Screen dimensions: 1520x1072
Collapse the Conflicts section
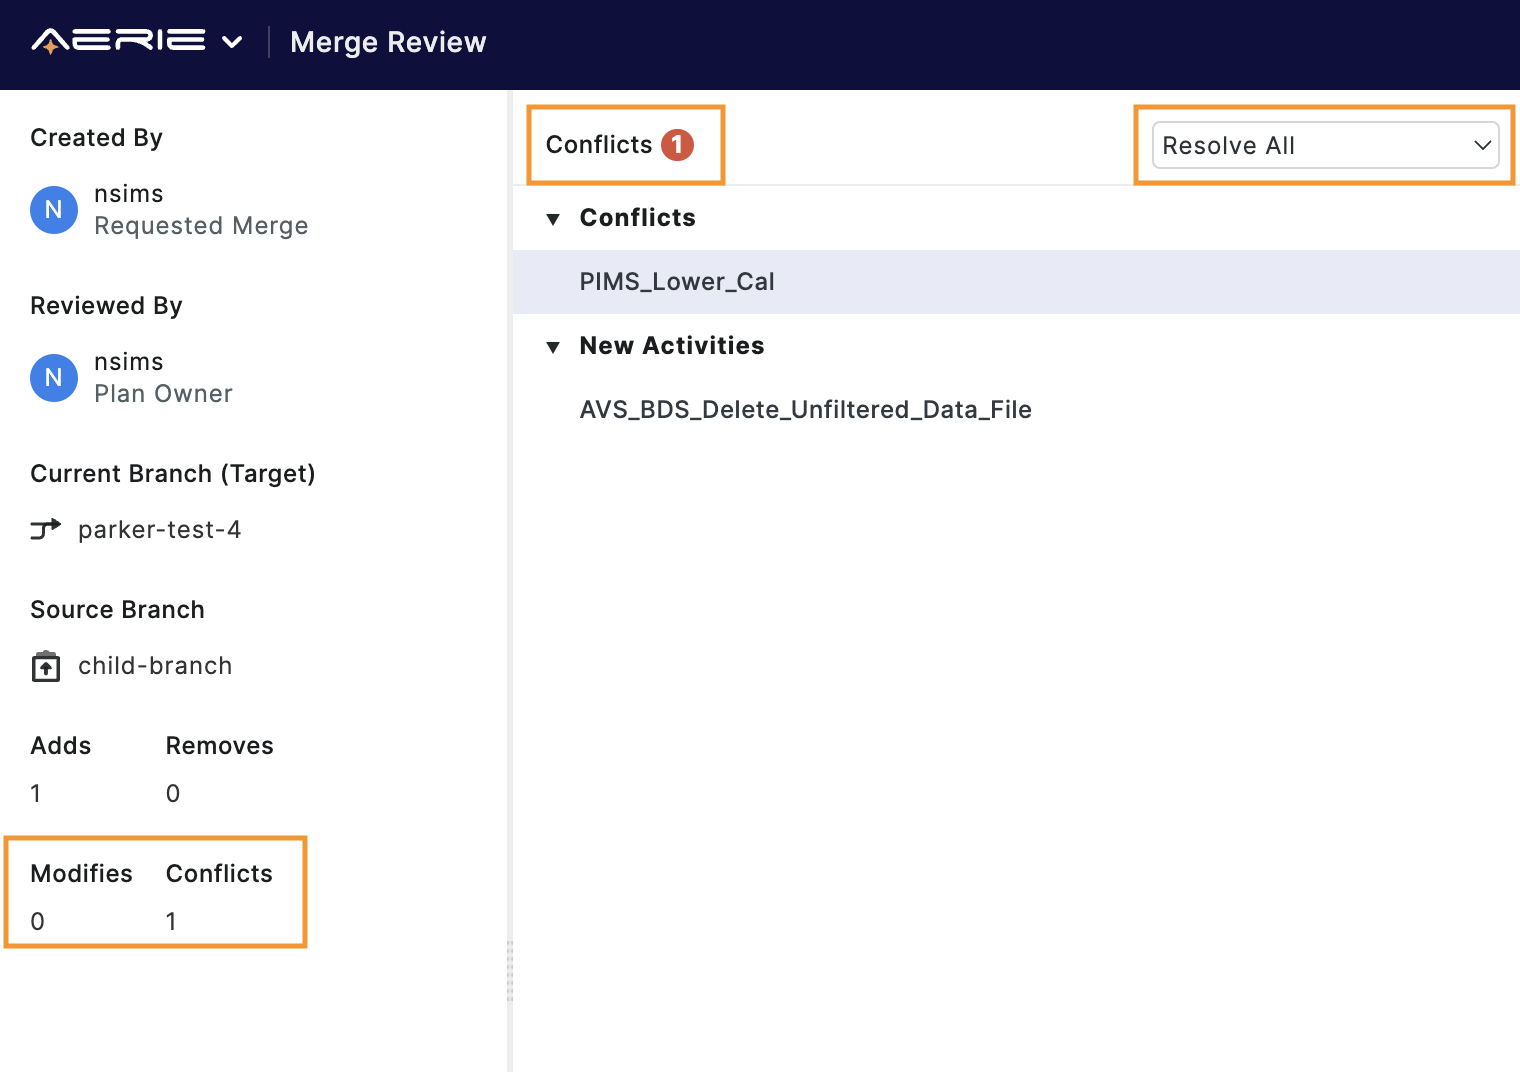click(555, 218)
